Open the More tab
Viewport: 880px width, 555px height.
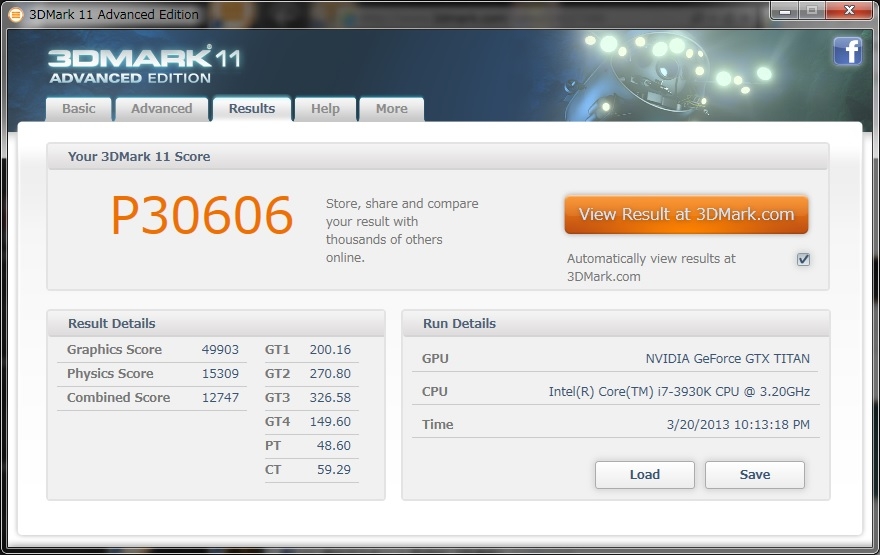click(392, 109)
